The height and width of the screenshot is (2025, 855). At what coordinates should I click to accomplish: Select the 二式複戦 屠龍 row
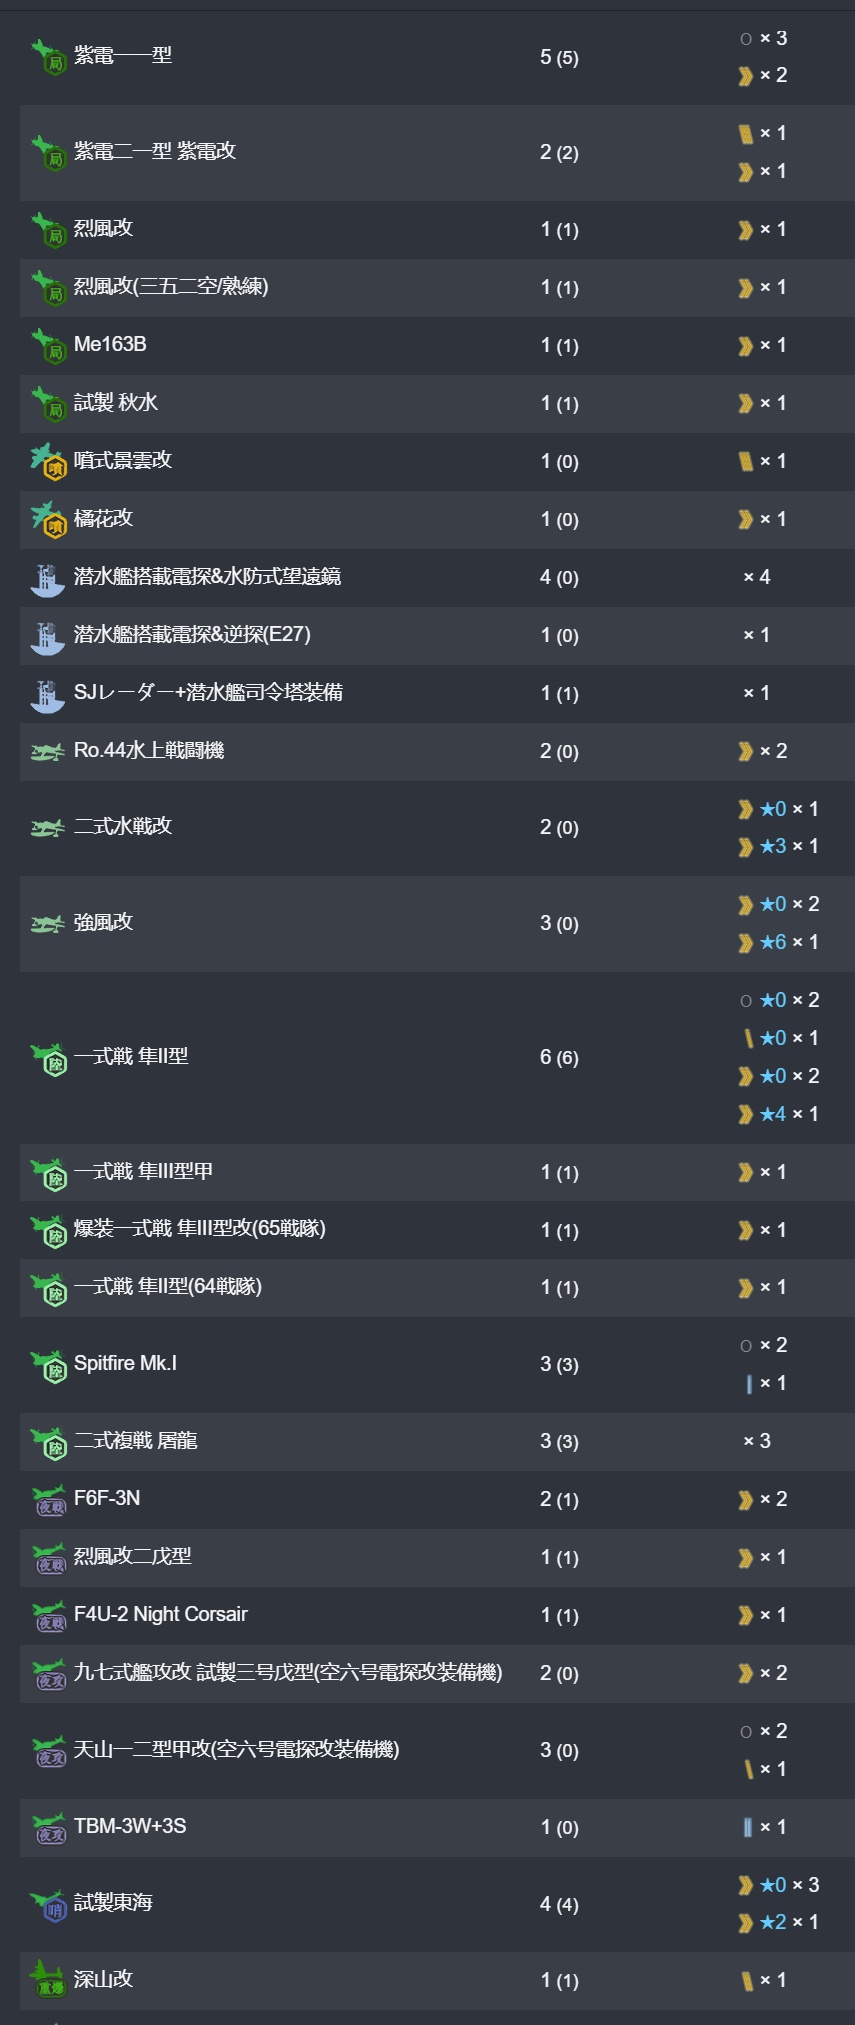click(x=437, y=1442)
